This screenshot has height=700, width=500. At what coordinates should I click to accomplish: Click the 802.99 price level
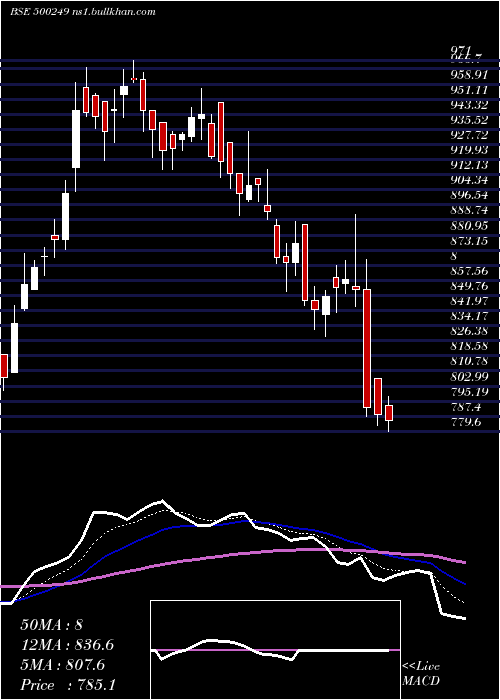click(469, 376)
